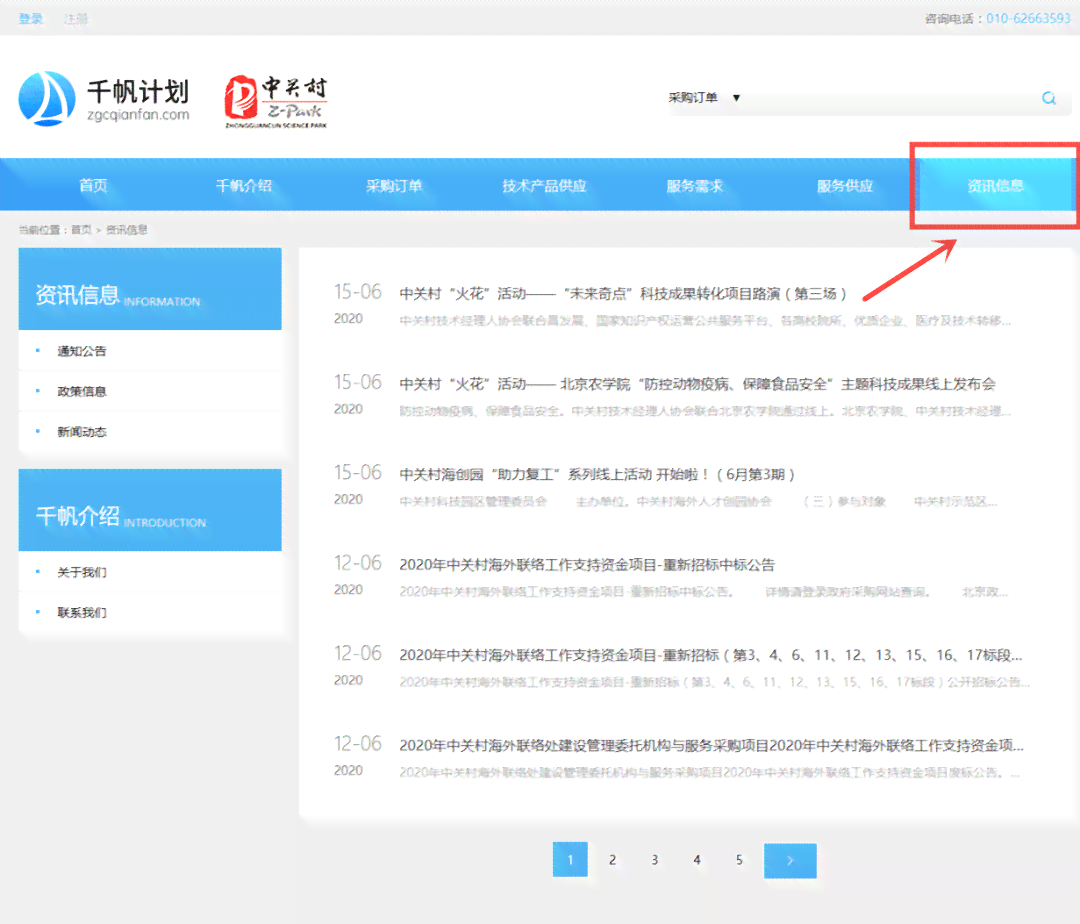1080x924 pixels.
Task: Go to pagination page 3
Action: tap(655, 859)
